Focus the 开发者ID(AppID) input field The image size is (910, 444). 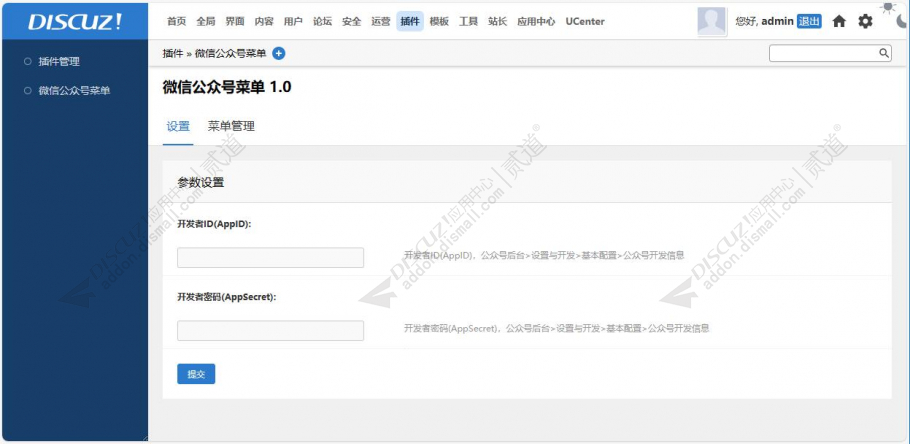click(270, 258)
